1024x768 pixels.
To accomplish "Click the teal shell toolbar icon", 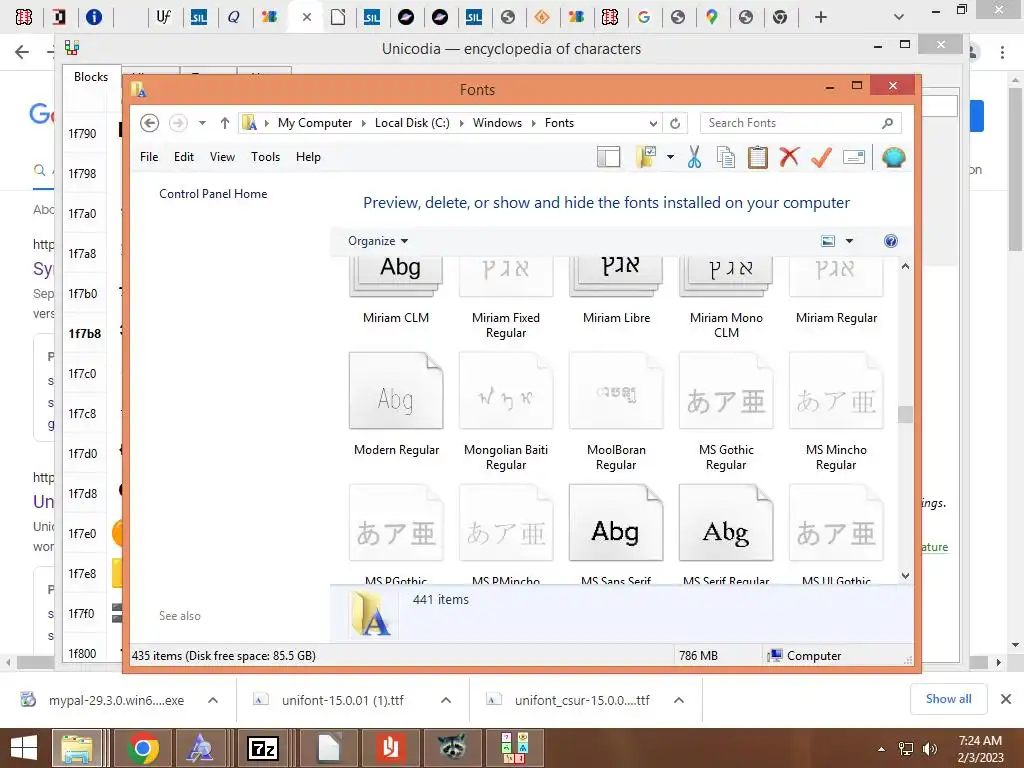I will (893, 157).
